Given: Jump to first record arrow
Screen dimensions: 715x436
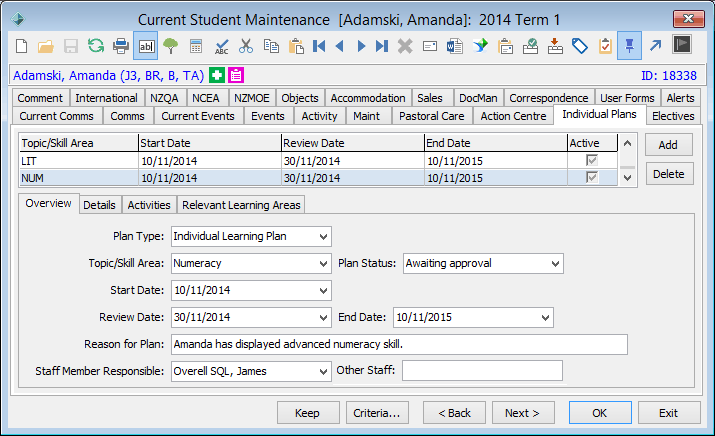Looking at the screenshot, I should click(x=319, y=46).
